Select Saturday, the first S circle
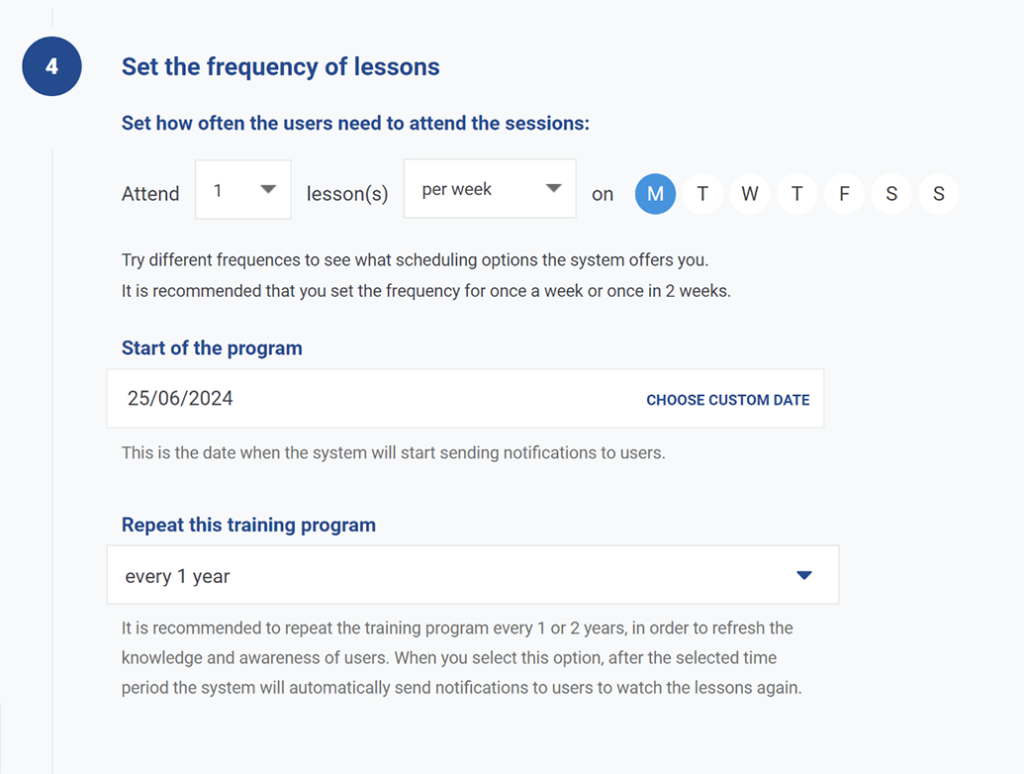 [891, 194]
